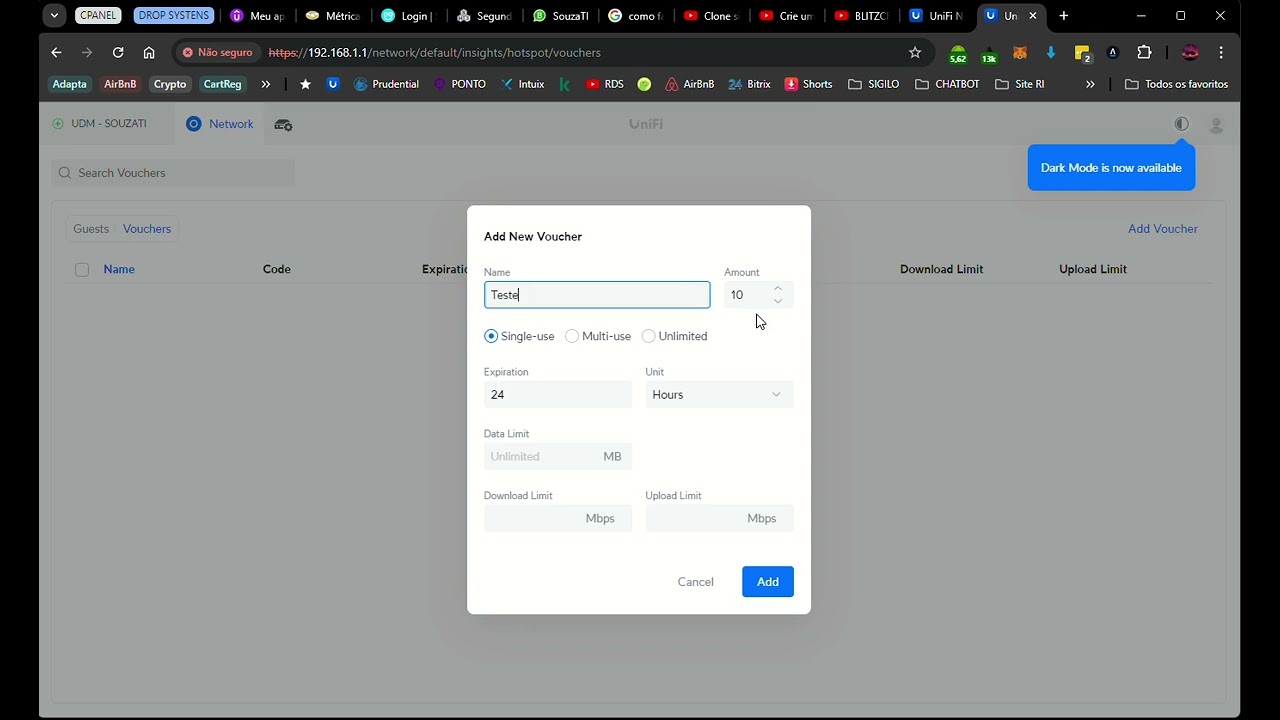
Task: Open the CHATBOT bookmark folder
Action: point(947,84)
